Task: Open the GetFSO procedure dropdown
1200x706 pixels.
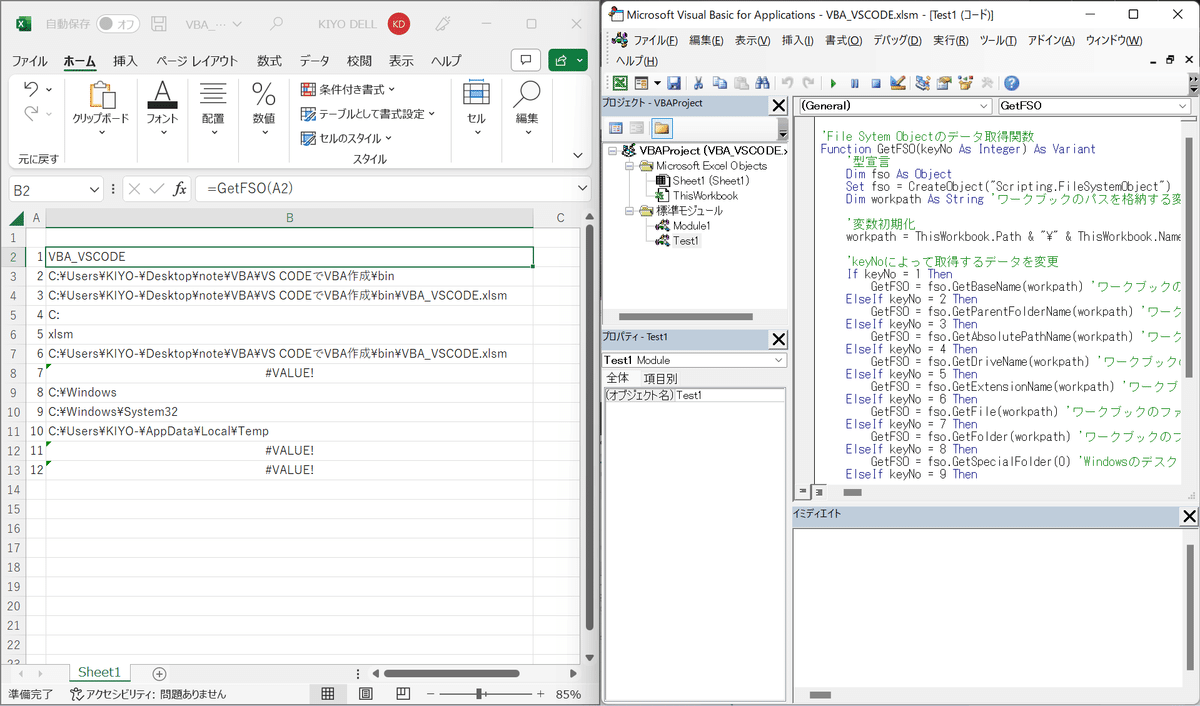Action: pos(1184,105)
